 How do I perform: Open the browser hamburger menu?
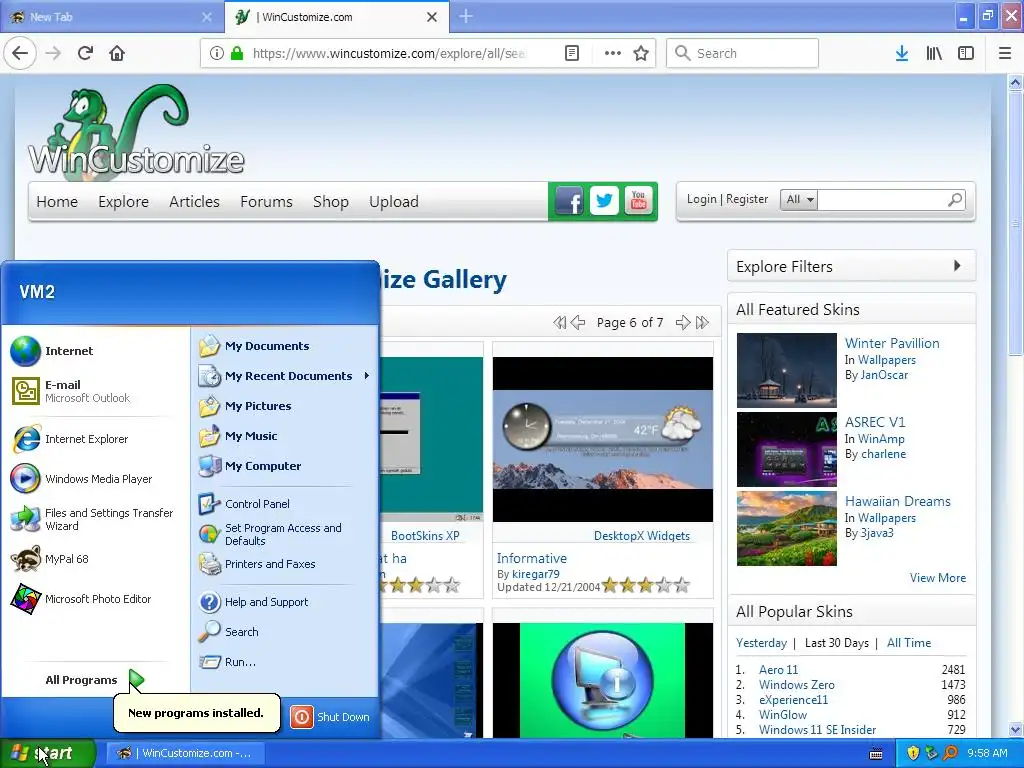click(1005, 54)
